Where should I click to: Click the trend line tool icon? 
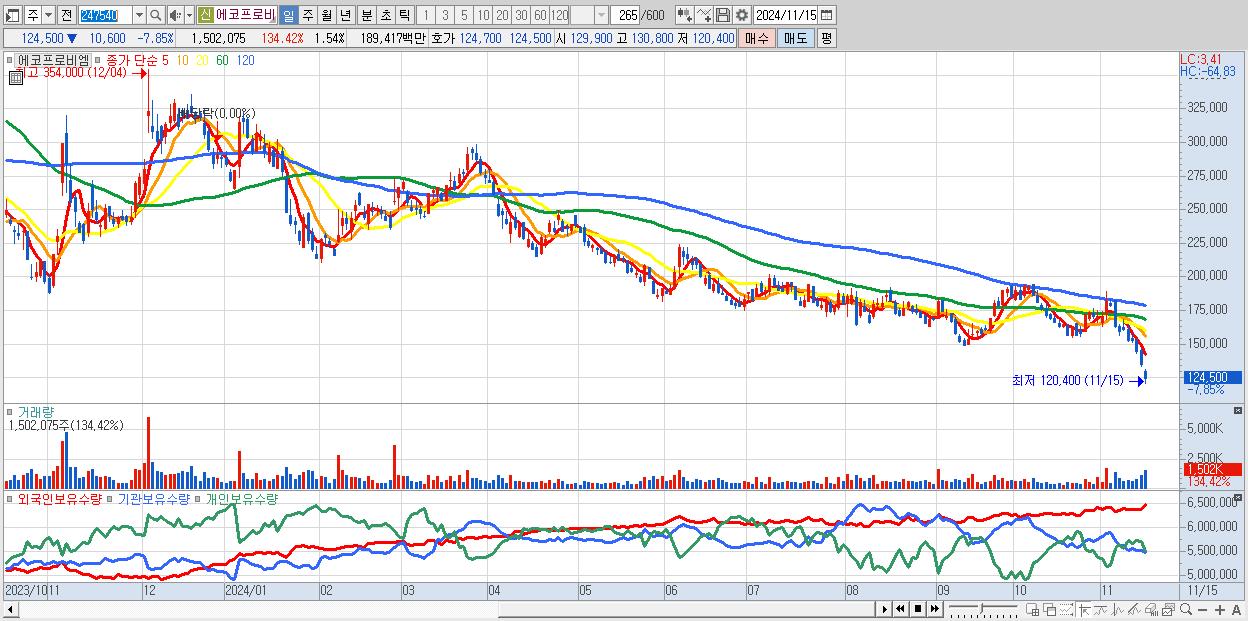[x=1100, y=610]
